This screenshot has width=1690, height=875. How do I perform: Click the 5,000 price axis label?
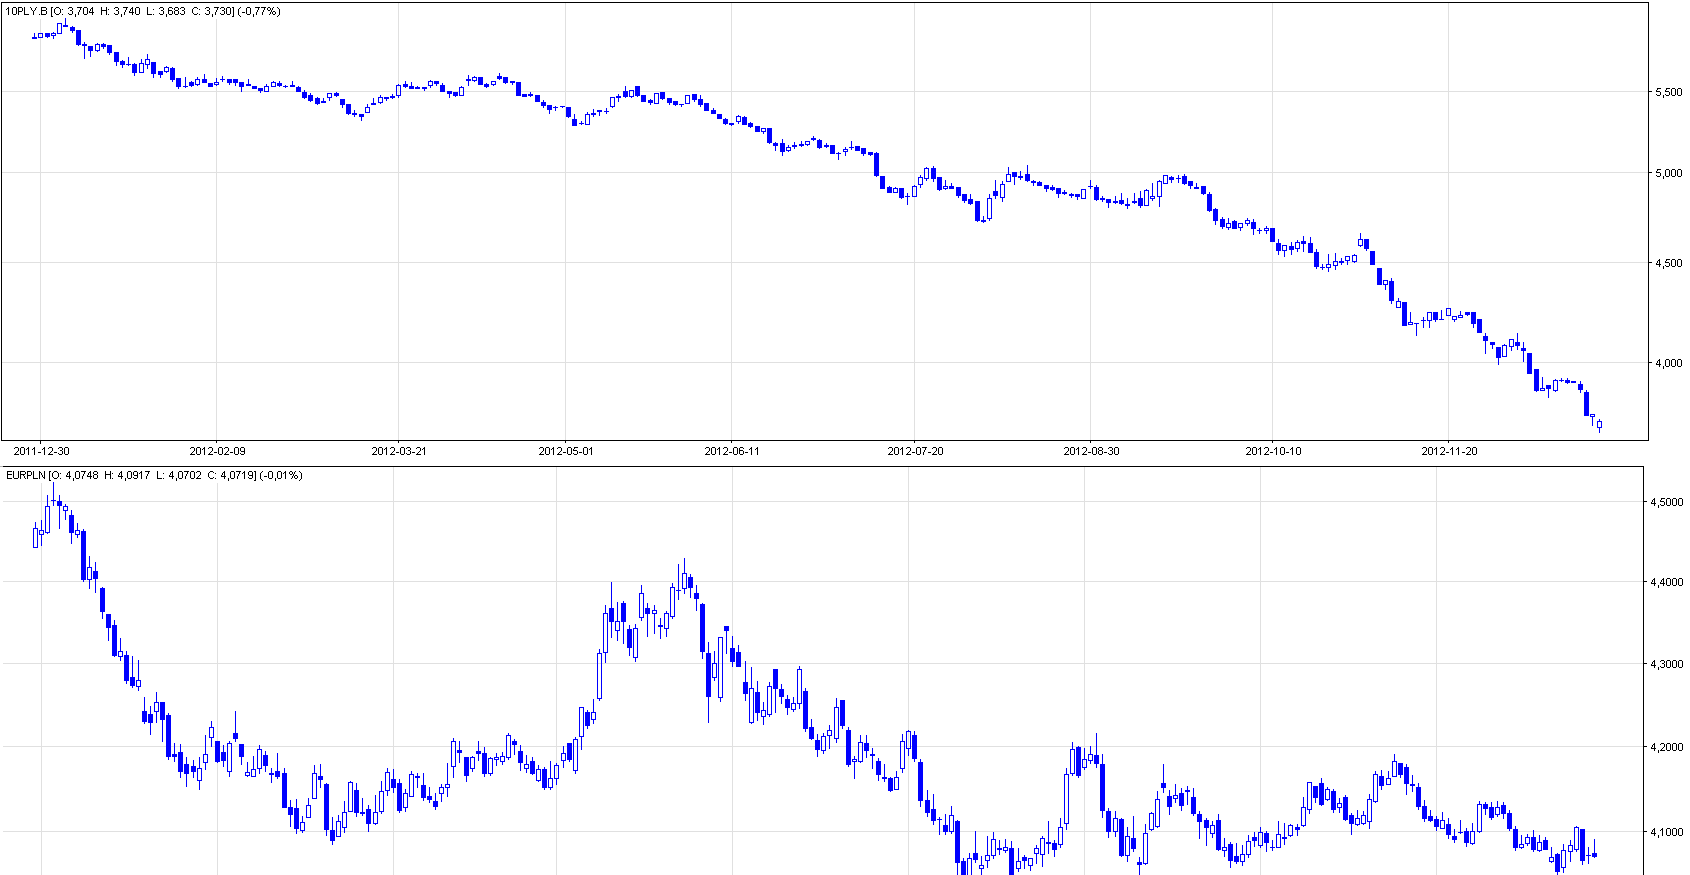point(1668,173)
